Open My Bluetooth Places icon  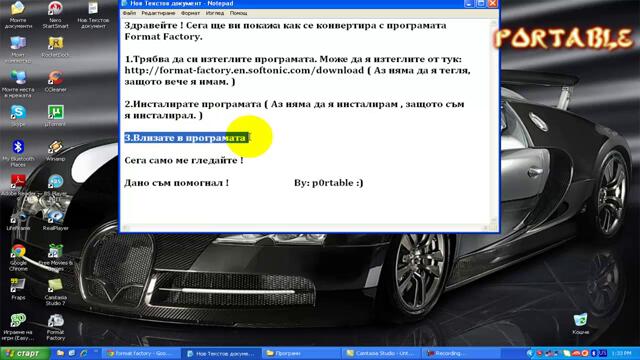click(x=18, y=153)
